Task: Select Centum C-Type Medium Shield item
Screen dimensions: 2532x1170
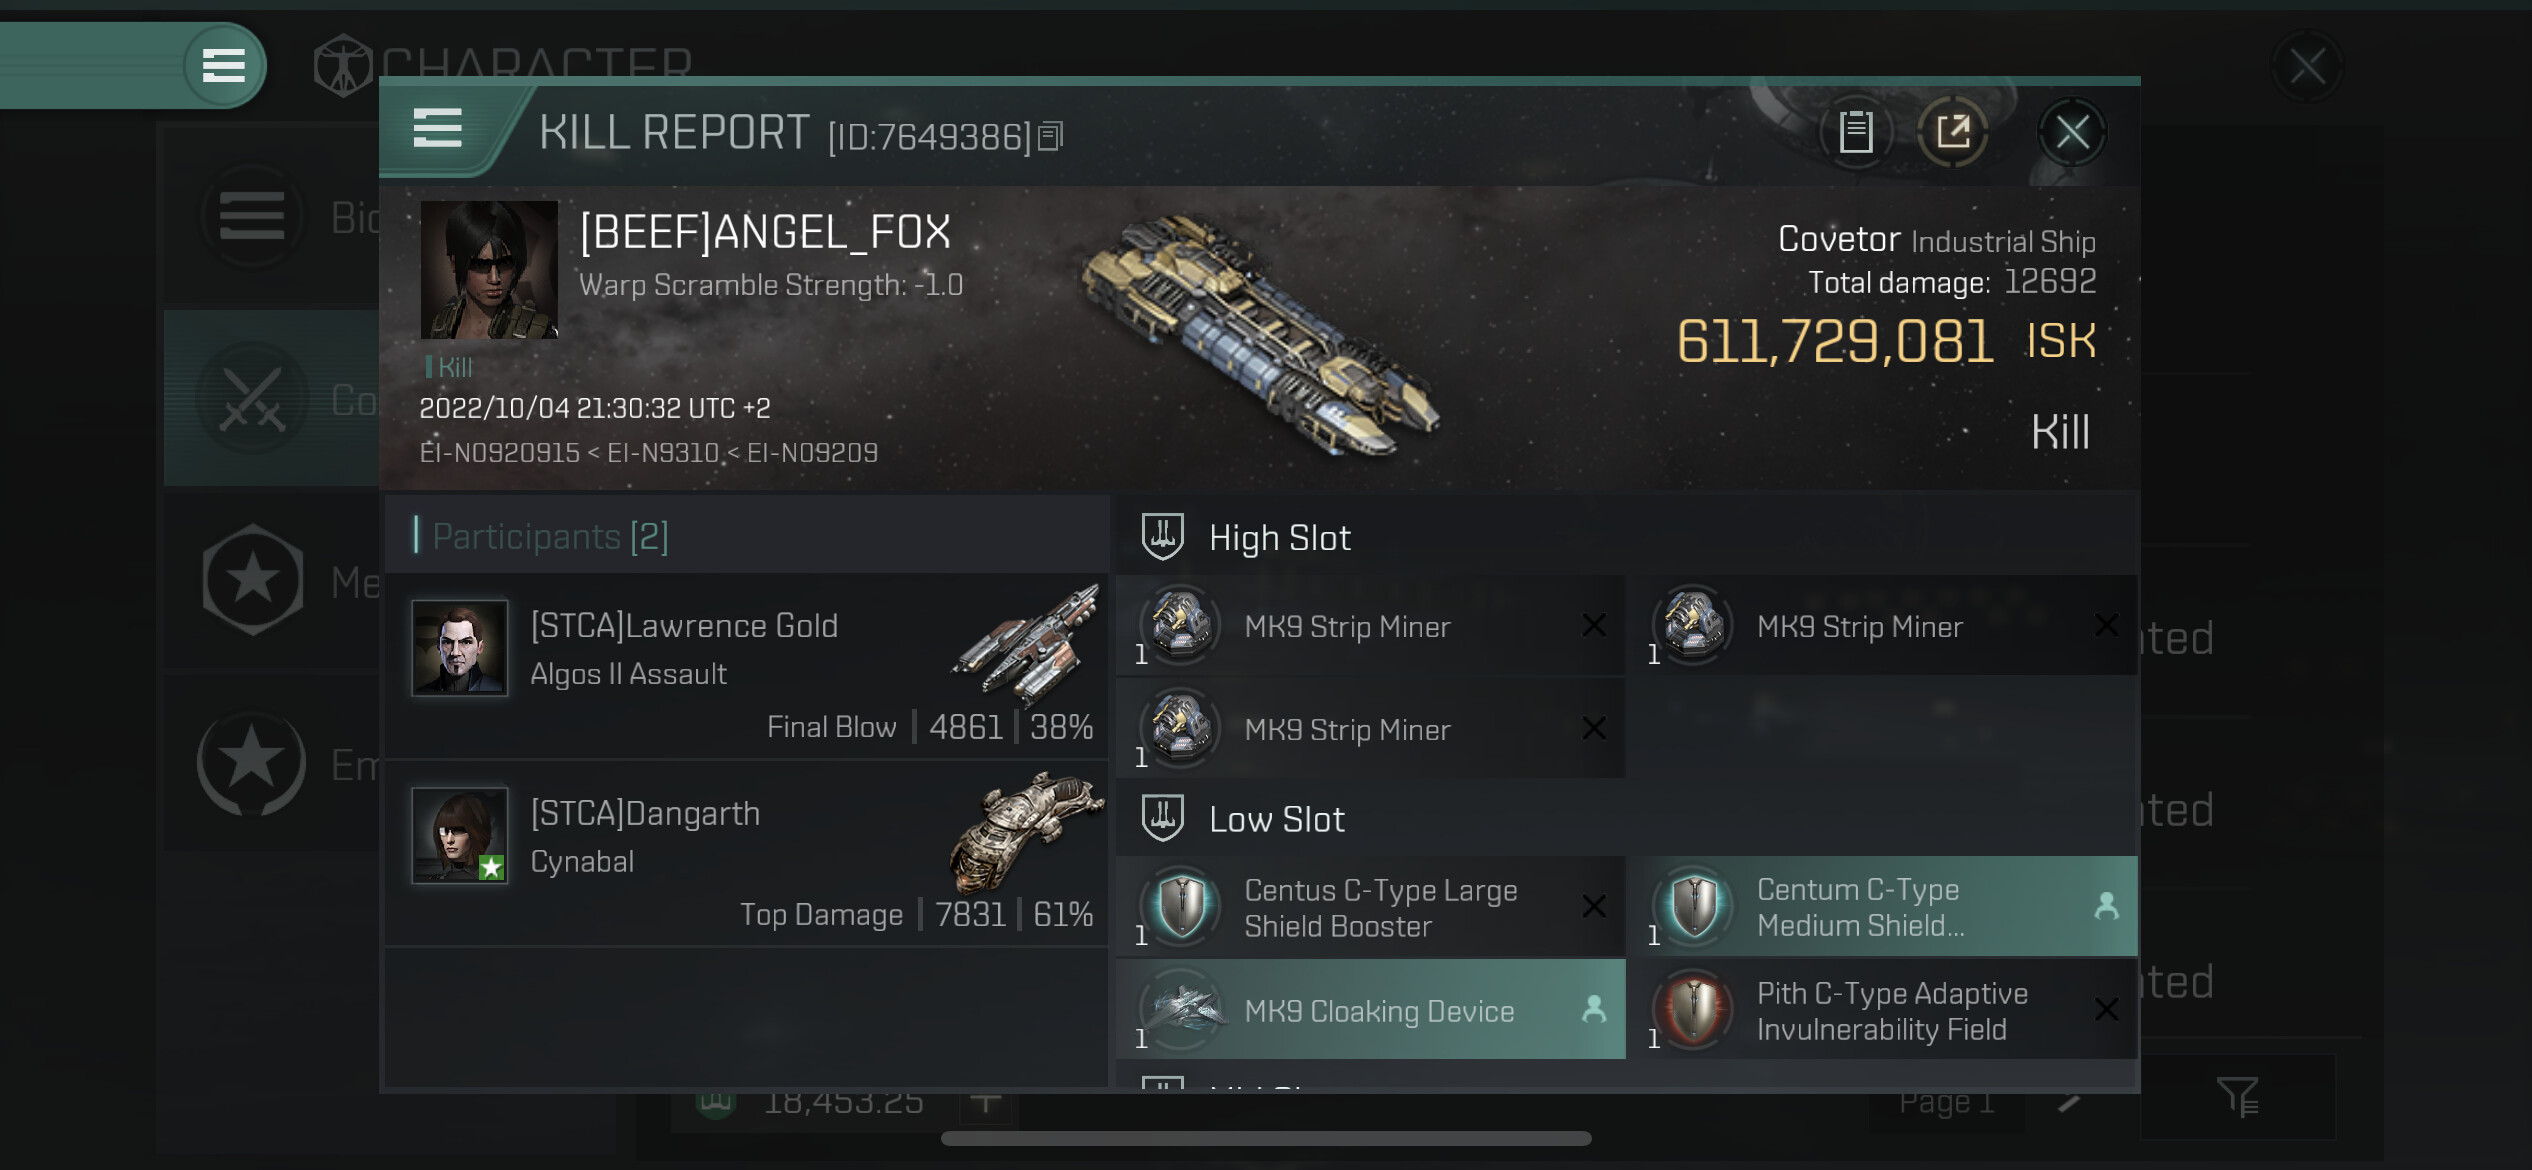Action: [x=1883, y=907]
